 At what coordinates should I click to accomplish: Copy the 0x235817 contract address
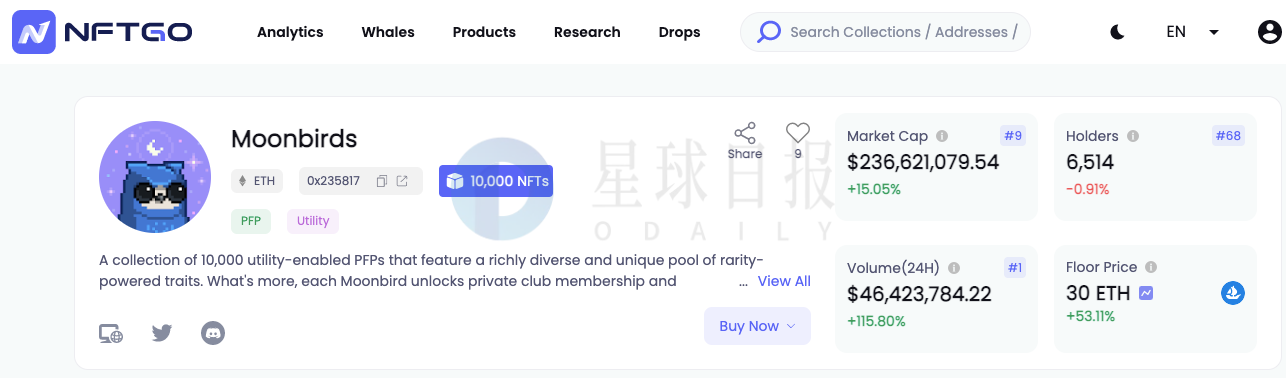pos(381,181)
